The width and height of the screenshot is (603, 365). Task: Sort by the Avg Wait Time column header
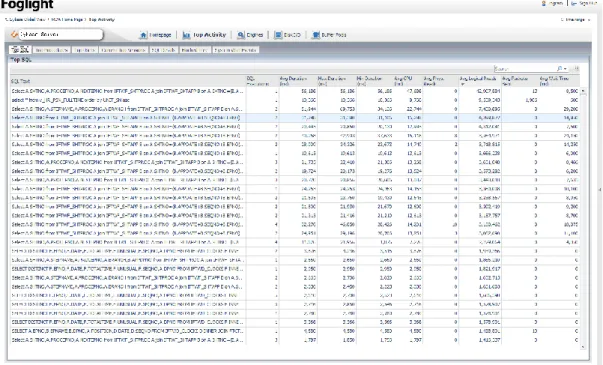pos(559,81)
